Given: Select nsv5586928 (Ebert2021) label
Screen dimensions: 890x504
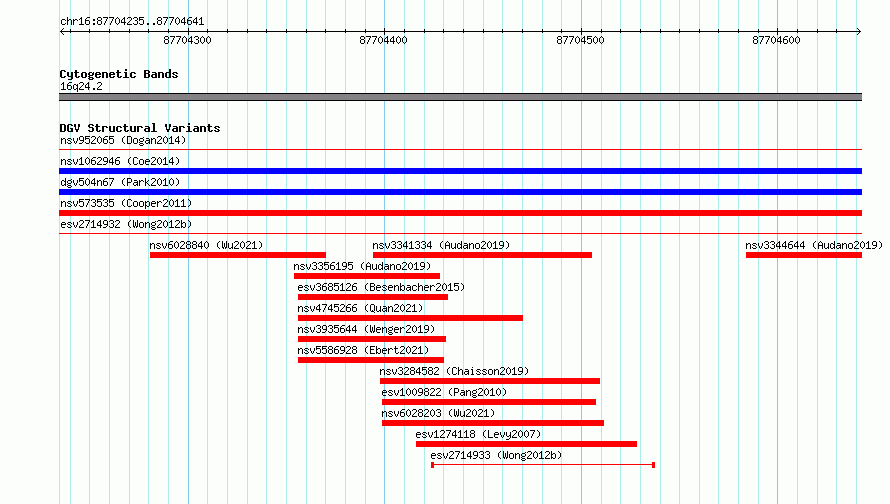Looking at the screenshot, I should (x=363, y=350).
